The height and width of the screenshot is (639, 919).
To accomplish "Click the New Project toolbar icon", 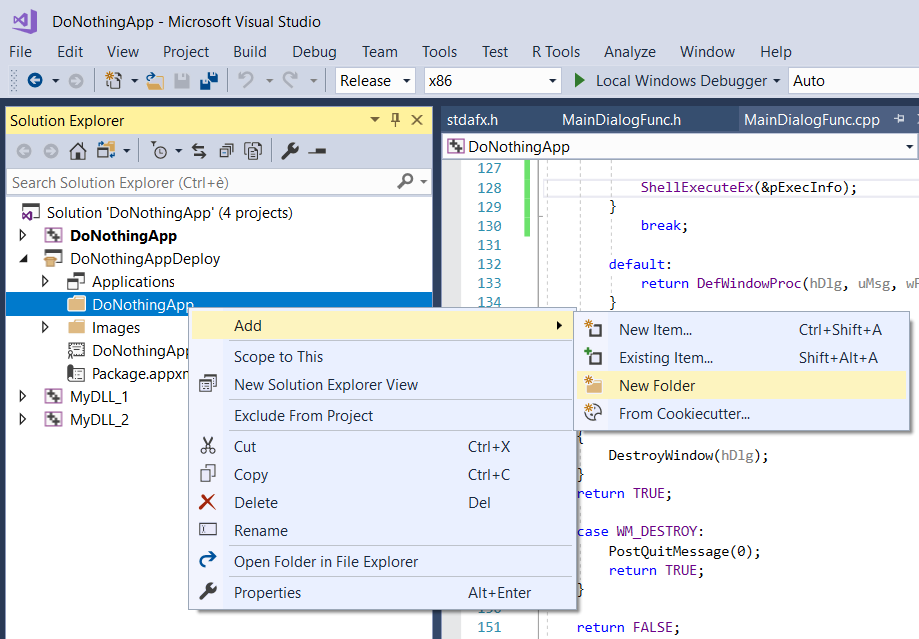I will tap(113, 80).
